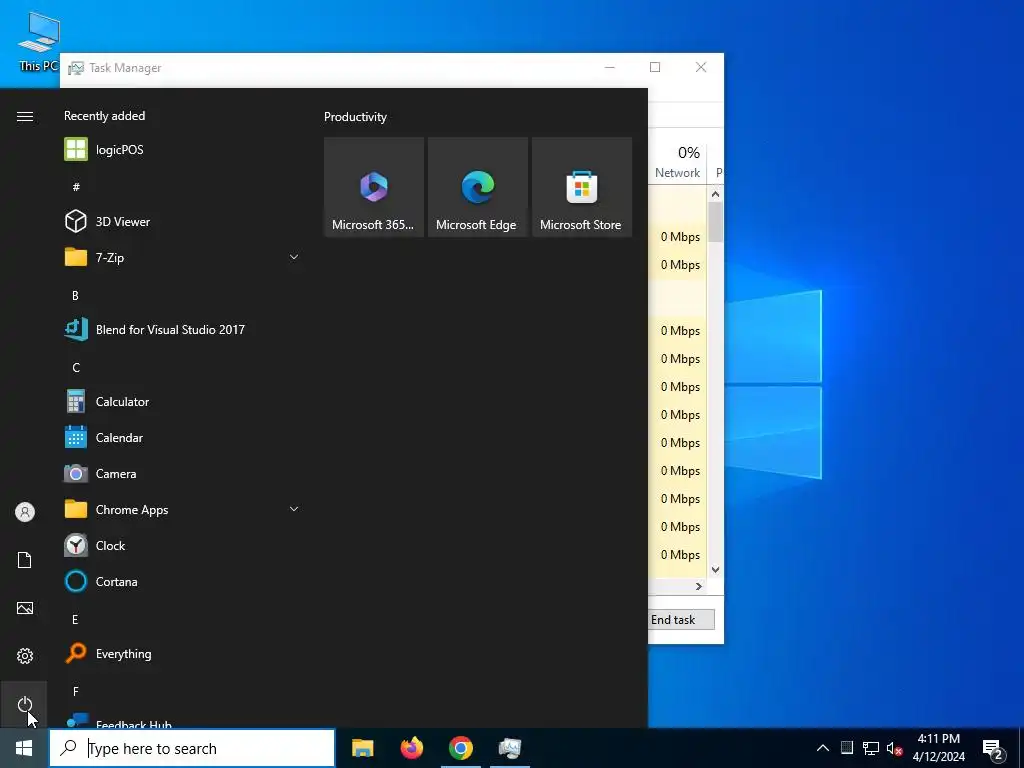Click the Productivity group title
Screen dimensions: 1024x768
point(355,117)
